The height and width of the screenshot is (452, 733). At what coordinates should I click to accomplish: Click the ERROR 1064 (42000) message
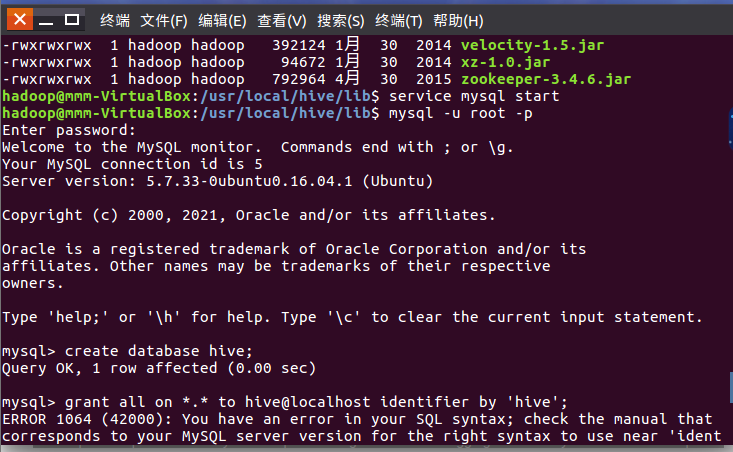[x=83, y=419]
